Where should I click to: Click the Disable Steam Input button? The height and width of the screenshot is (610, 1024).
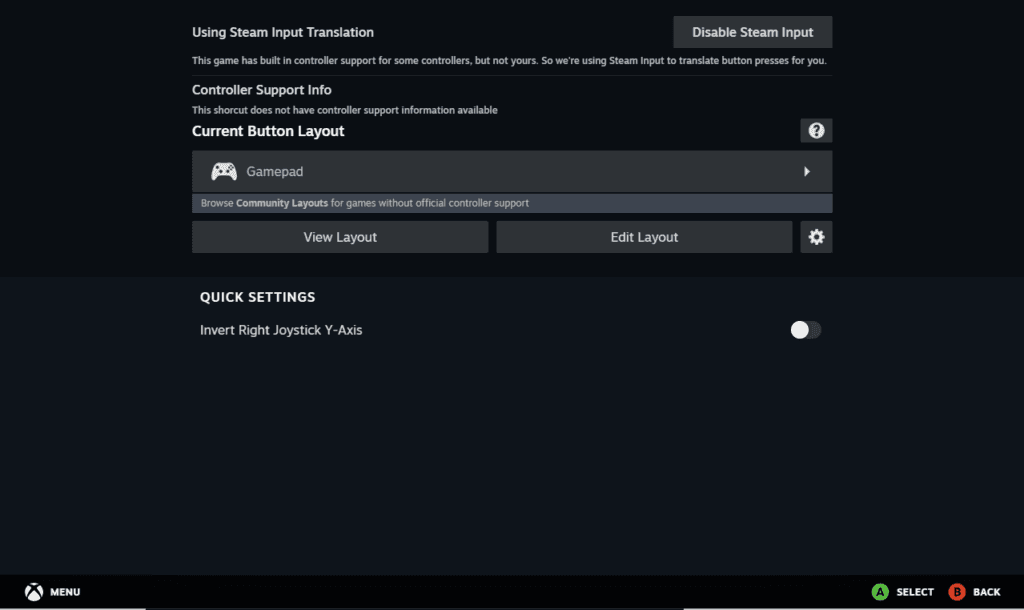click(x=752, y=31)
